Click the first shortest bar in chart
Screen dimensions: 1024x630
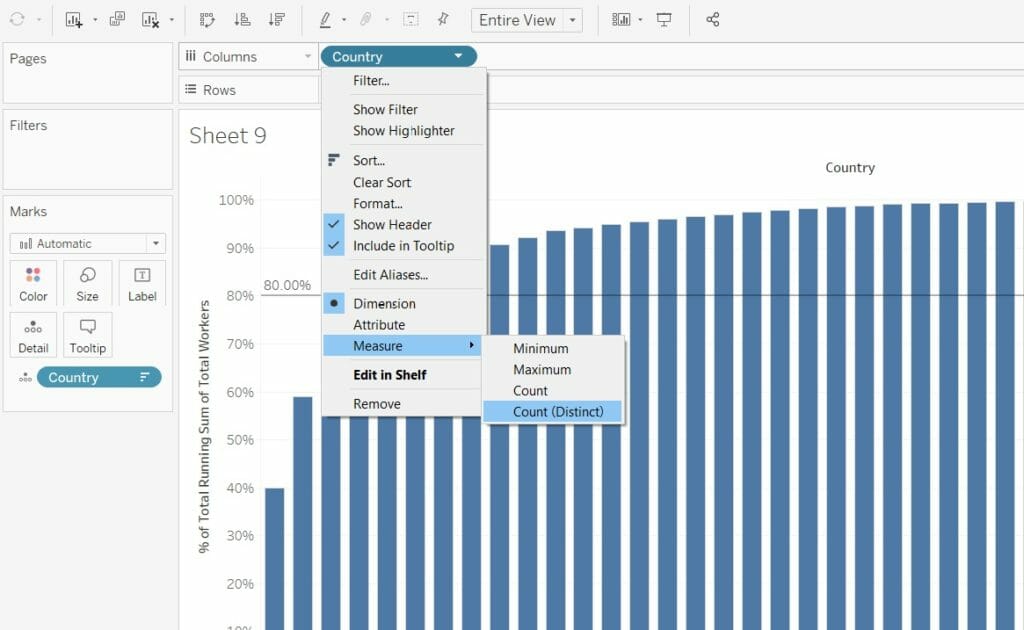[274, 558]
